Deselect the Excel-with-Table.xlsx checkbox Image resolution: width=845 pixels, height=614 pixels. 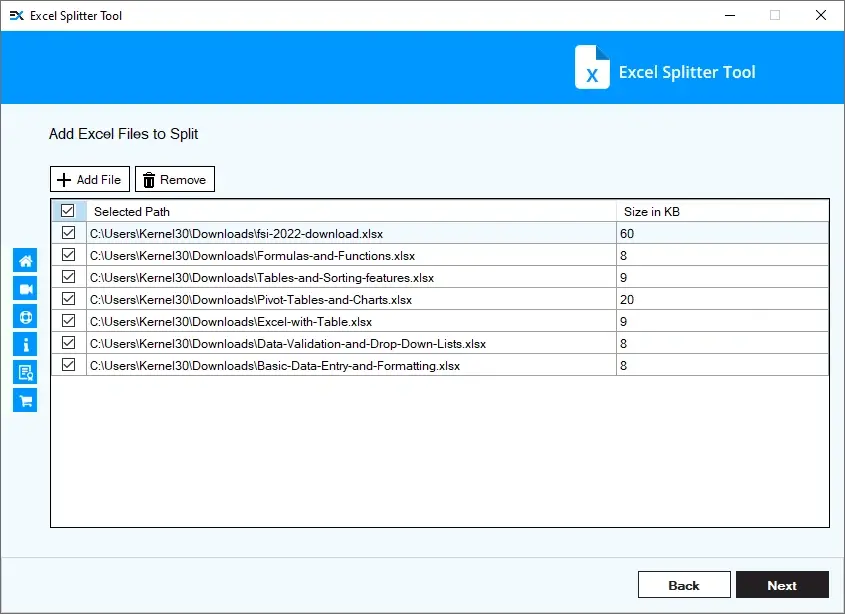click(x=68, y=321)
